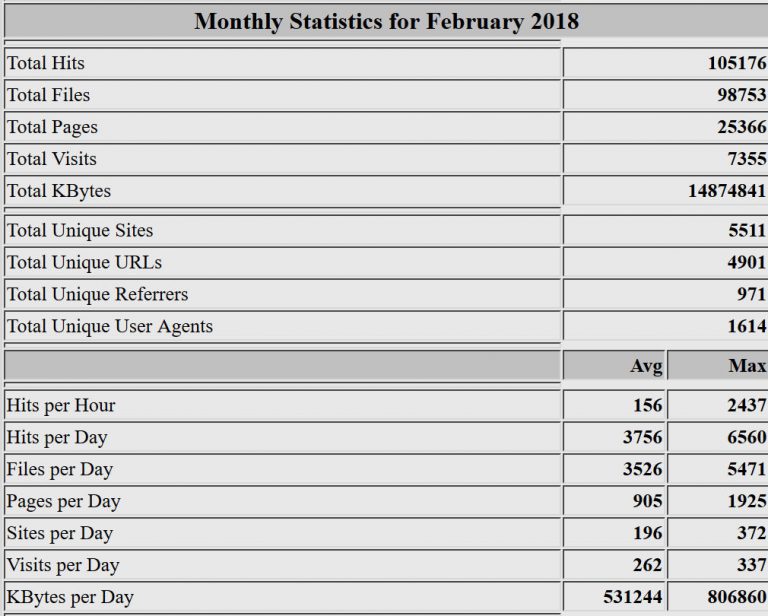The image size is (768, 616).
Task: Click the Total KBytes value 14874841
Action: pos(726,191)
